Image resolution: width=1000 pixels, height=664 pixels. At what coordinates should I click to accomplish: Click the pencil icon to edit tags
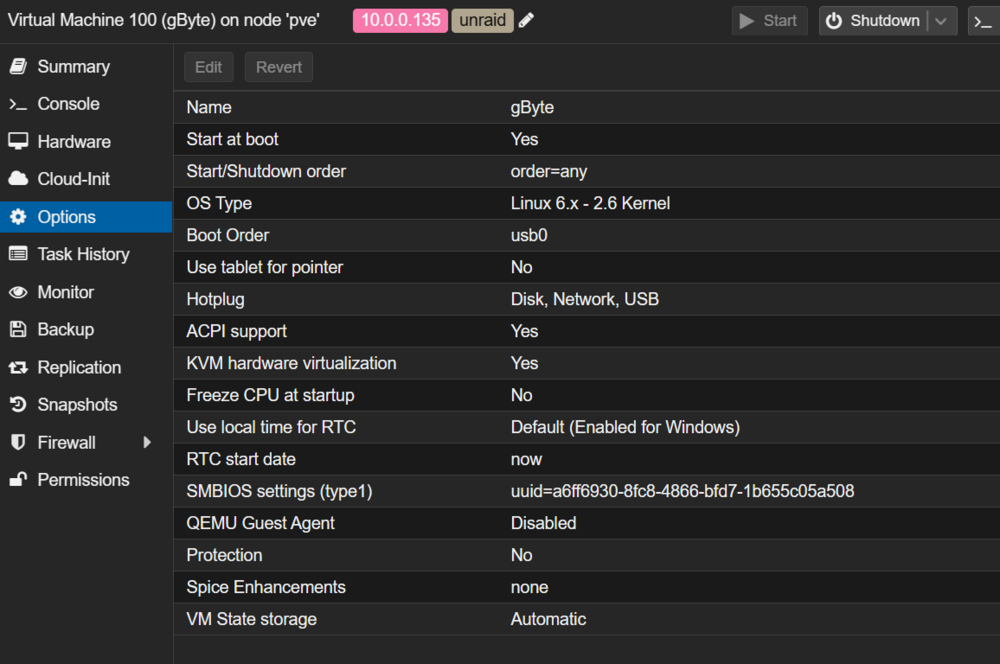526,20
